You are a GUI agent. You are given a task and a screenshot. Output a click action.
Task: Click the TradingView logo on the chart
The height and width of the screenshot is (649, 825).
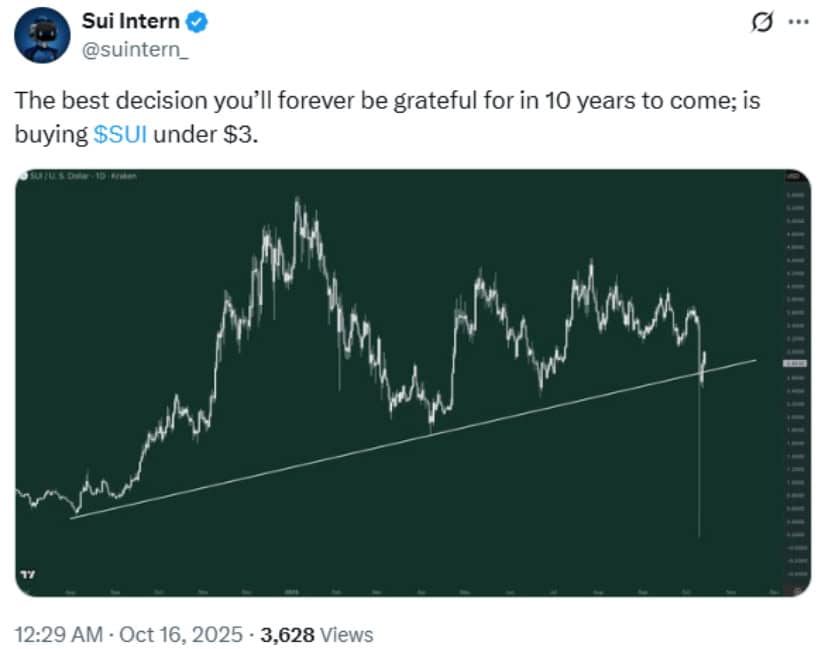point(27,575)
